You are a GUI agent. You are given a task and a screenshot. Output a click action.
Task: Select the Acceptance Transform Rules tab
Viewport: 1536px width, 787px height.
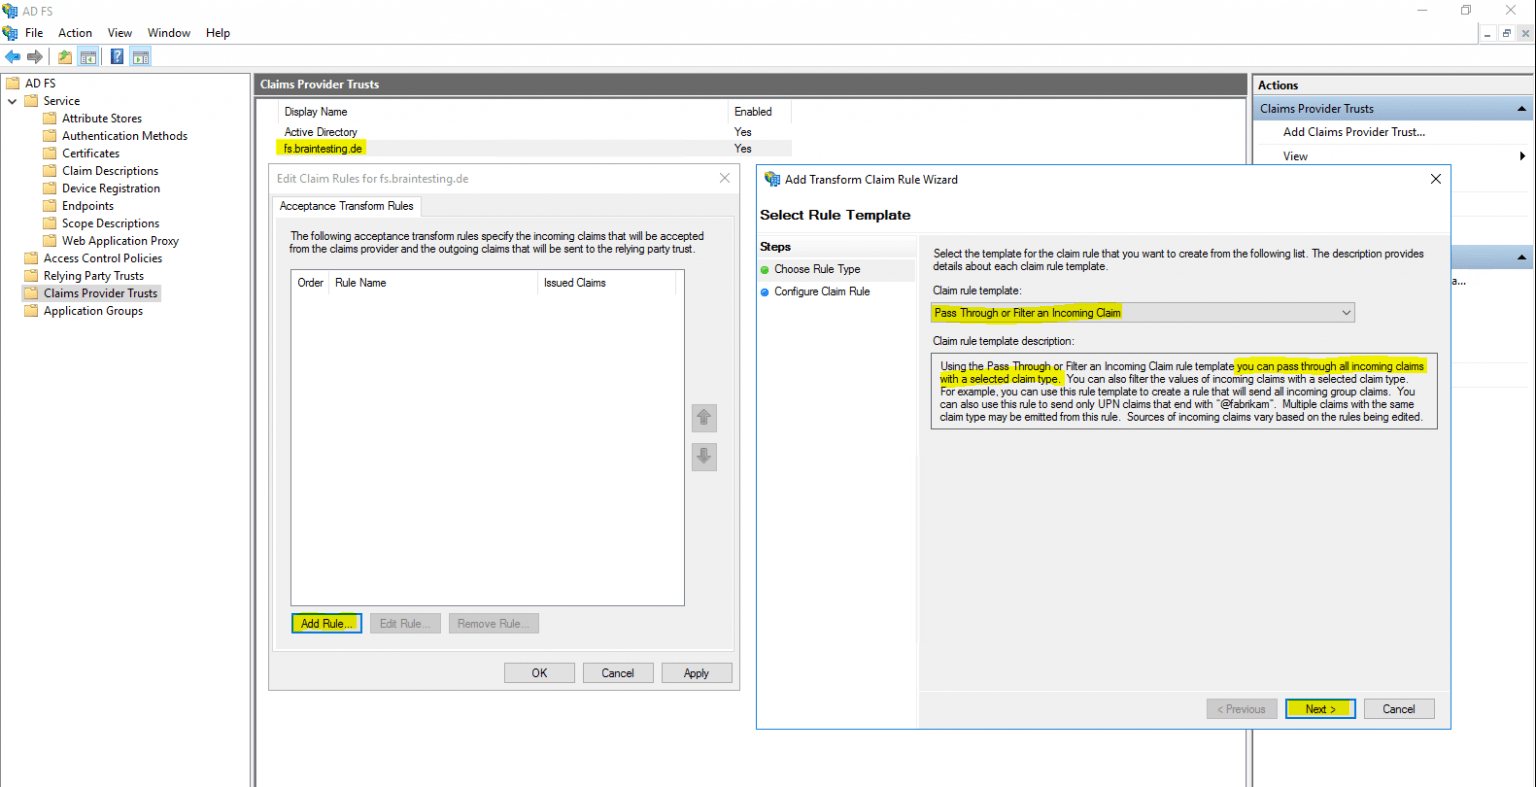click(346, 206)
